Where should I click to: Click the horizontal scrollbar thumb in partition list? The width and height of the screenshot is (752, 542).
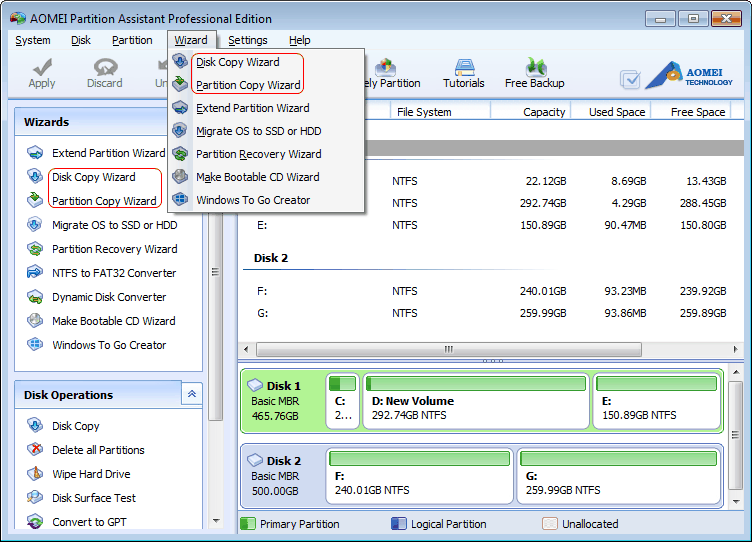(449, 349)
